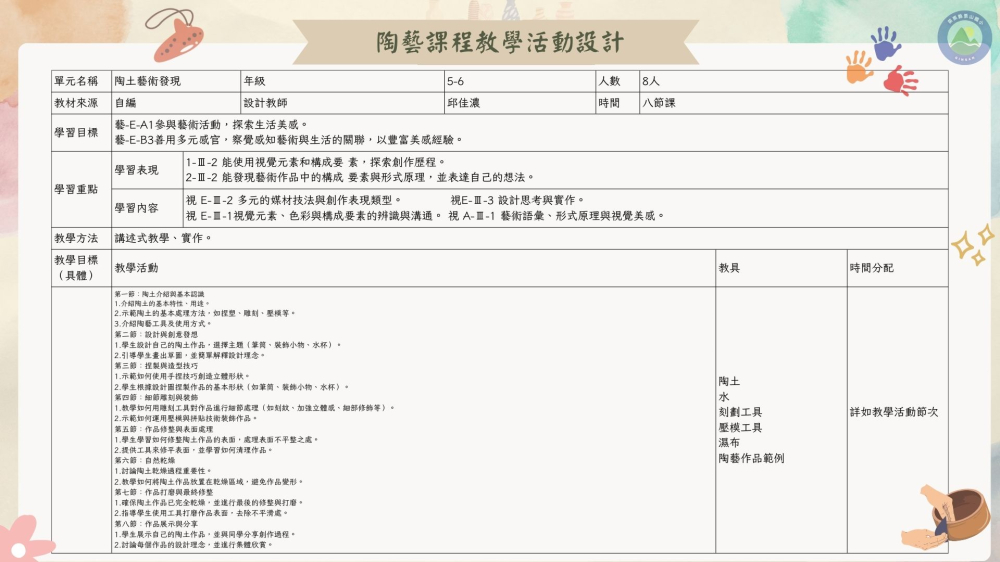Click the '學習目標' label cell
Screen dimensions: 1000x562
pos(81,133)
